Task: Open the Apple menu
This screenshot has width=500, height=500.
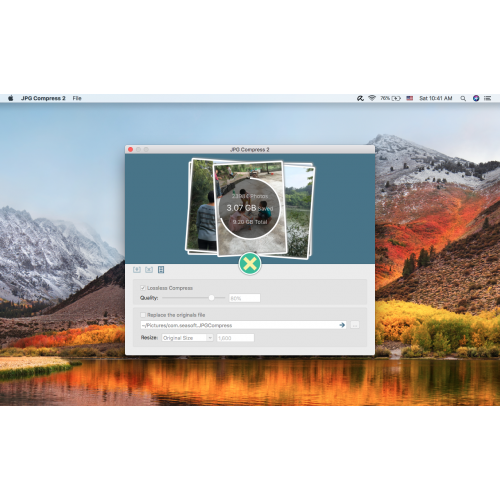Action: (11, 98)
